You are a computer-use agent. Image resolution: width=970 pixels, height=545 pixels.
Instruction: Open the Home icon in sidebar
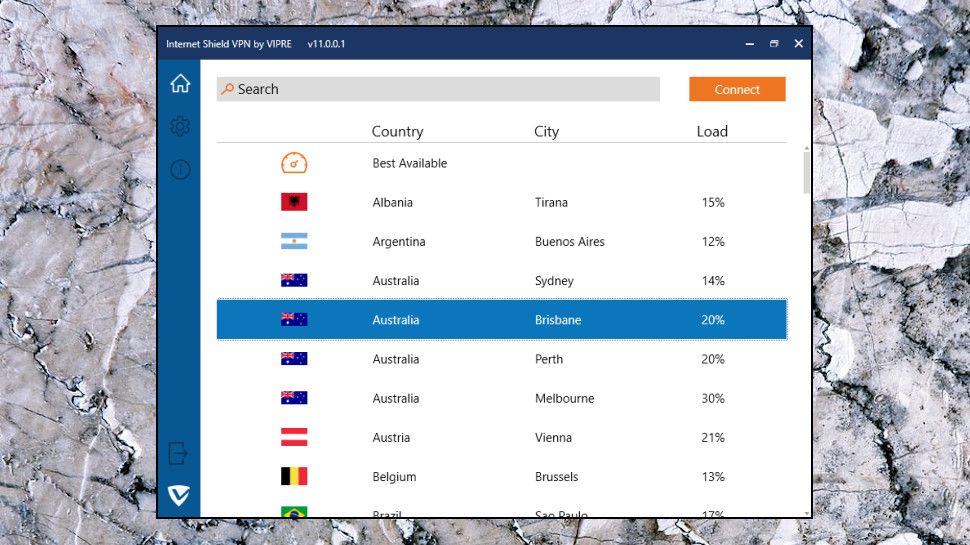[180, 83]
